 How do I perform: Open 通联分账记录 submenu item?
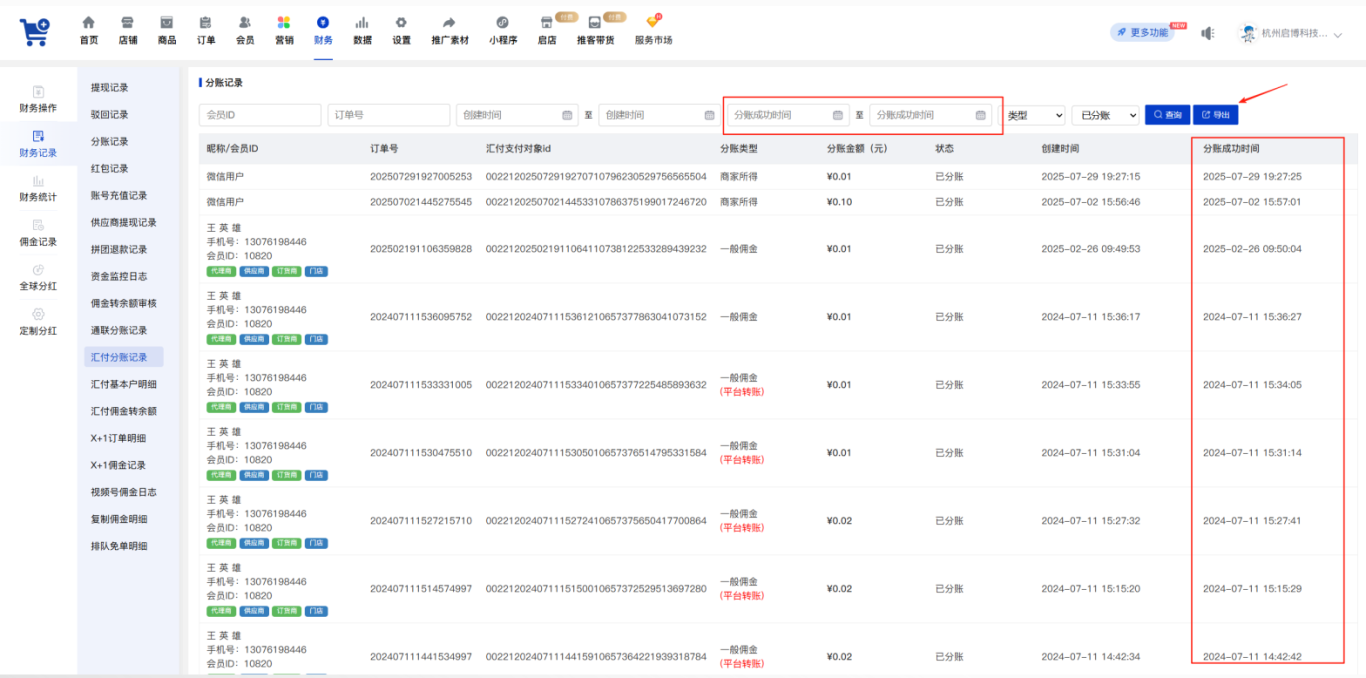(119, 331)
